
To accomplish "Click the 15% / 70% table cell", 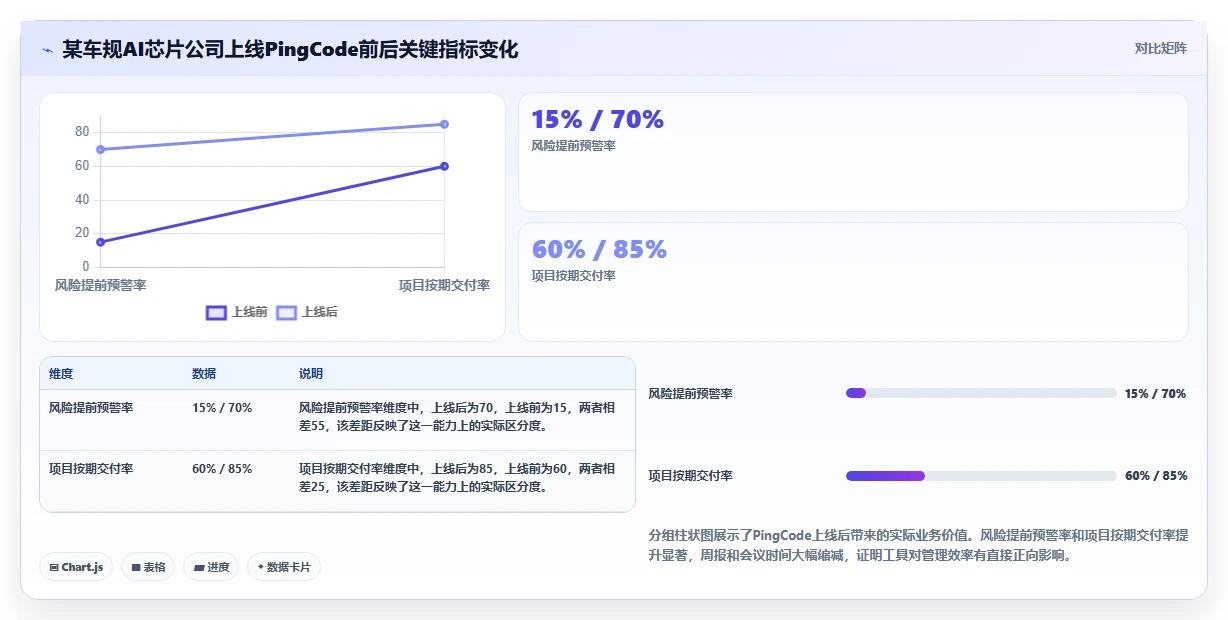I will click(x=222, y=408).
